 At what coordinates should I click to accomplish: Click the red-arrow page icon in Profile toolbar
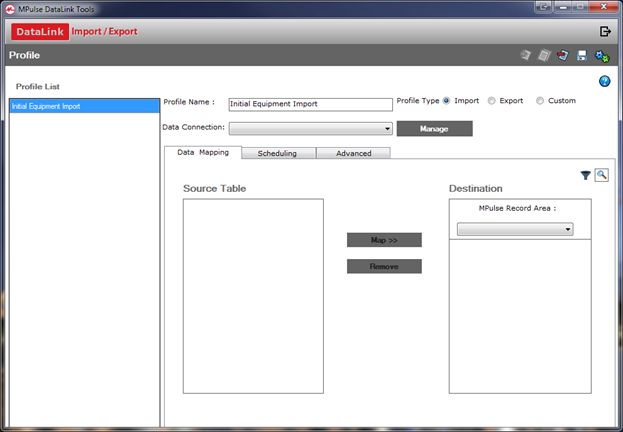563,55
